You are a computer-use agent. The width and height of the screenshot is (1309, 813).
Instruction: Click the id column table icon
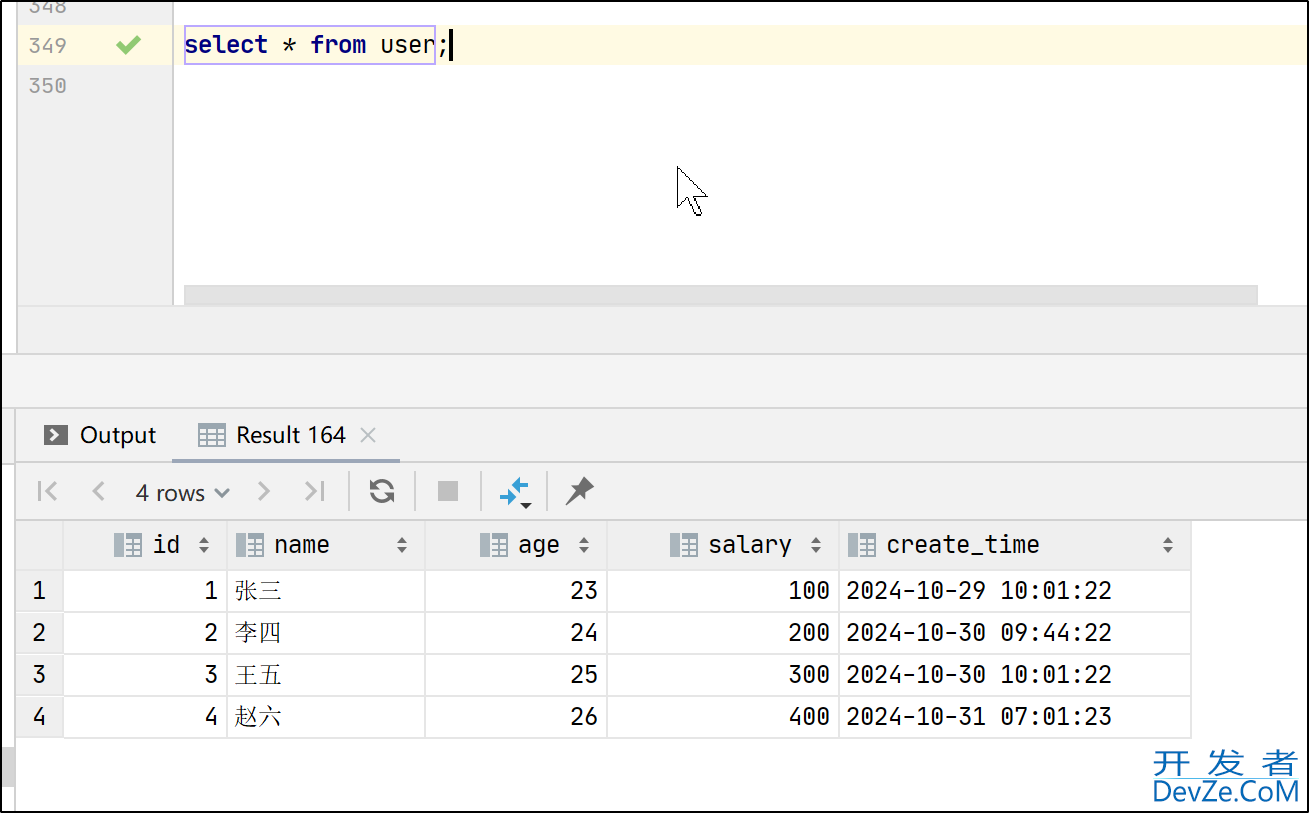coord(128,545)
